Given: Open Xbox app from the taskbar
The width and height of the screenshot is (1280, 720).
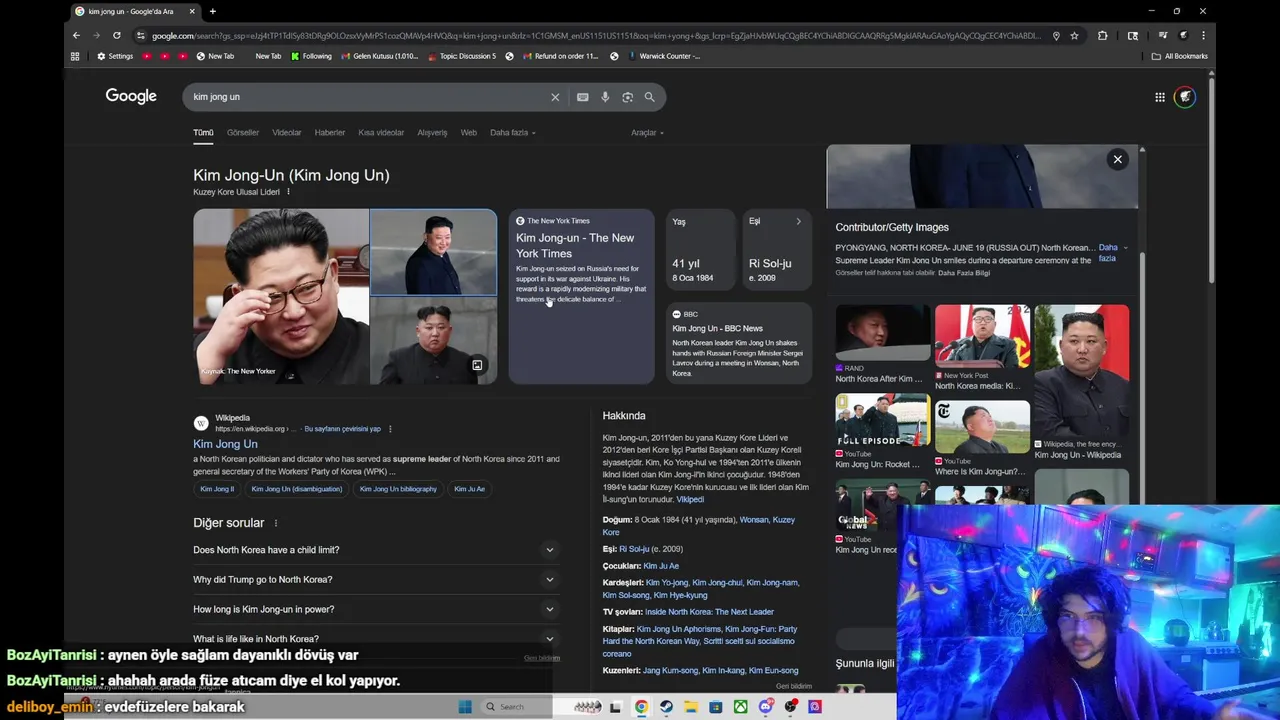Looking at the screenshot, I should [740, 707].
